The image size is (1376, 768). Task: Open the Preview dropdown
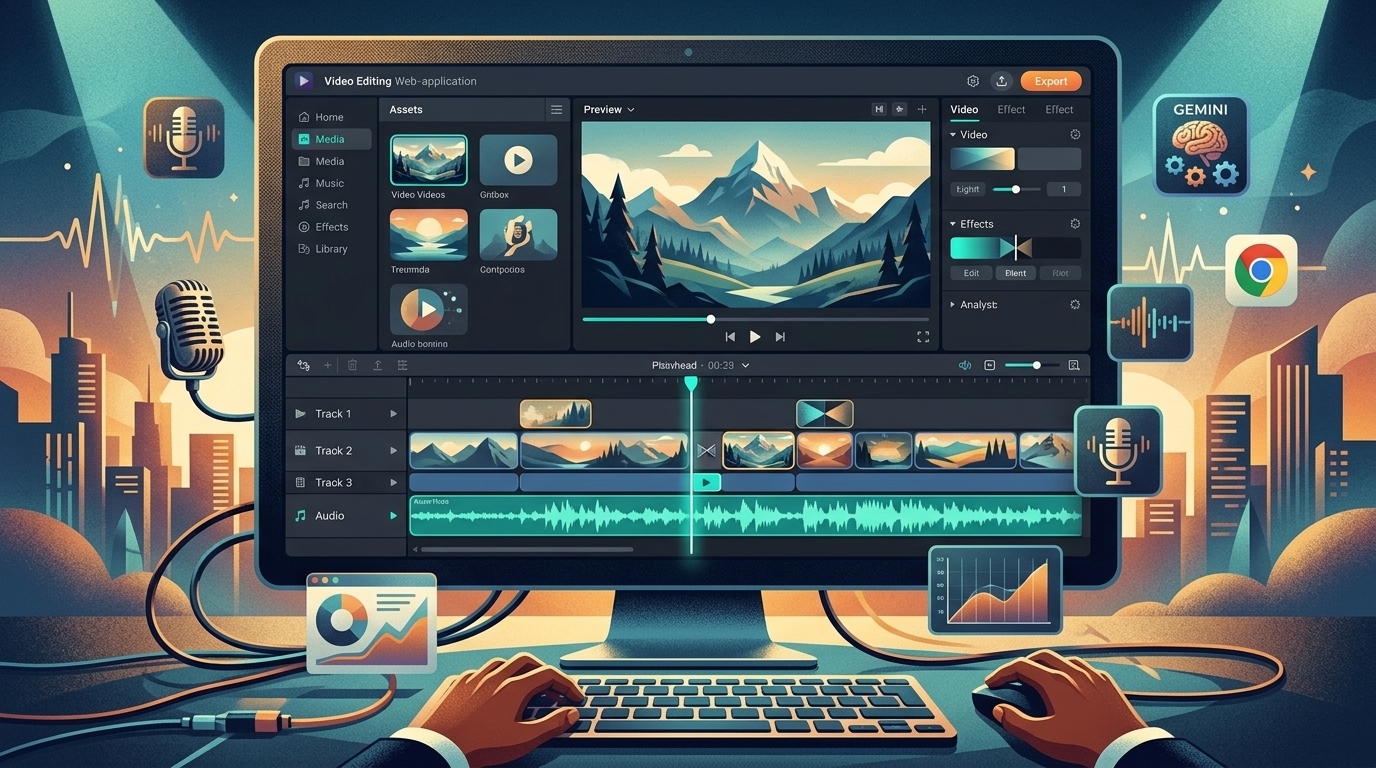pos(609,110)
